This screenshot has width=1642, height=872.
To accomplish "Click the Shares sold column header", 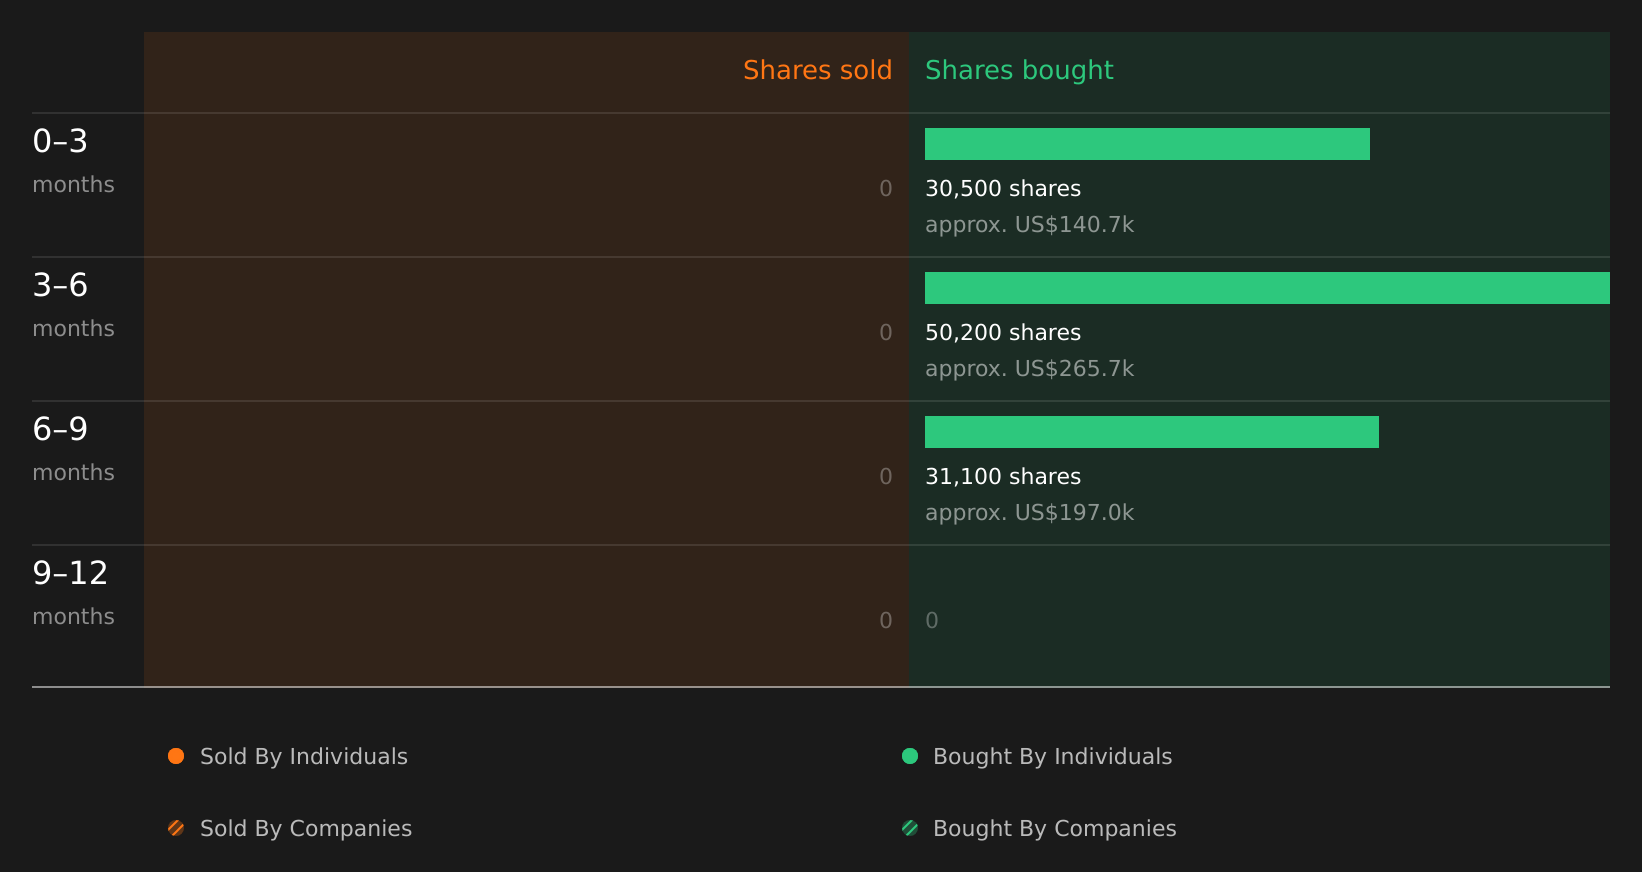I will [x=818, y=70].
